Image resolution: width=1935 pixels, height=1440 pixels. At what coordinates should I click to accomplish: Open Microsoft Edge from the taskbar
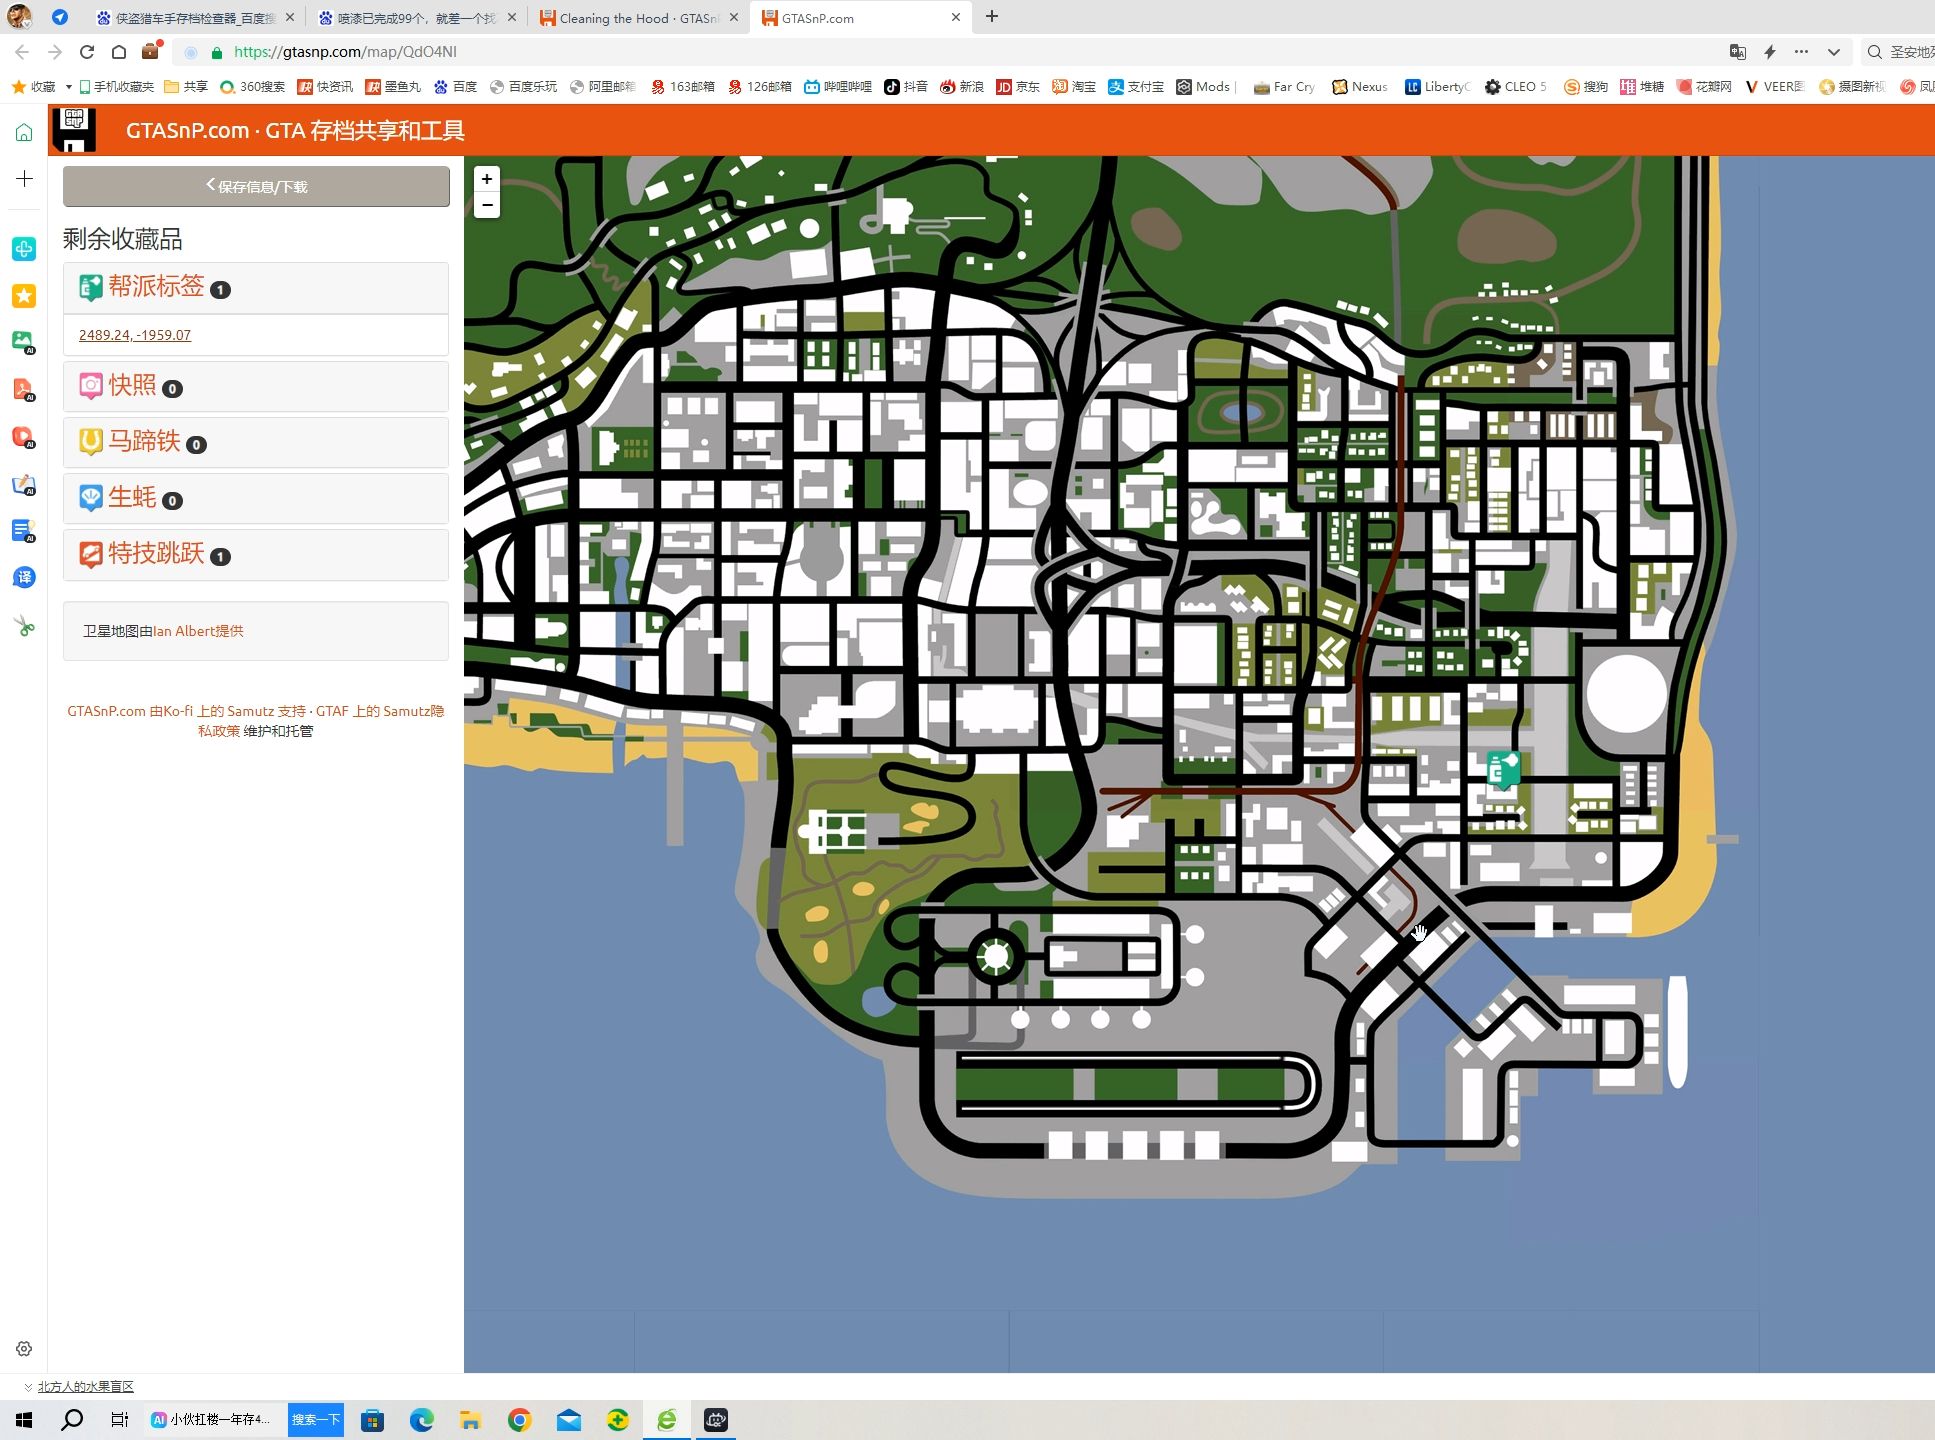421,1419
